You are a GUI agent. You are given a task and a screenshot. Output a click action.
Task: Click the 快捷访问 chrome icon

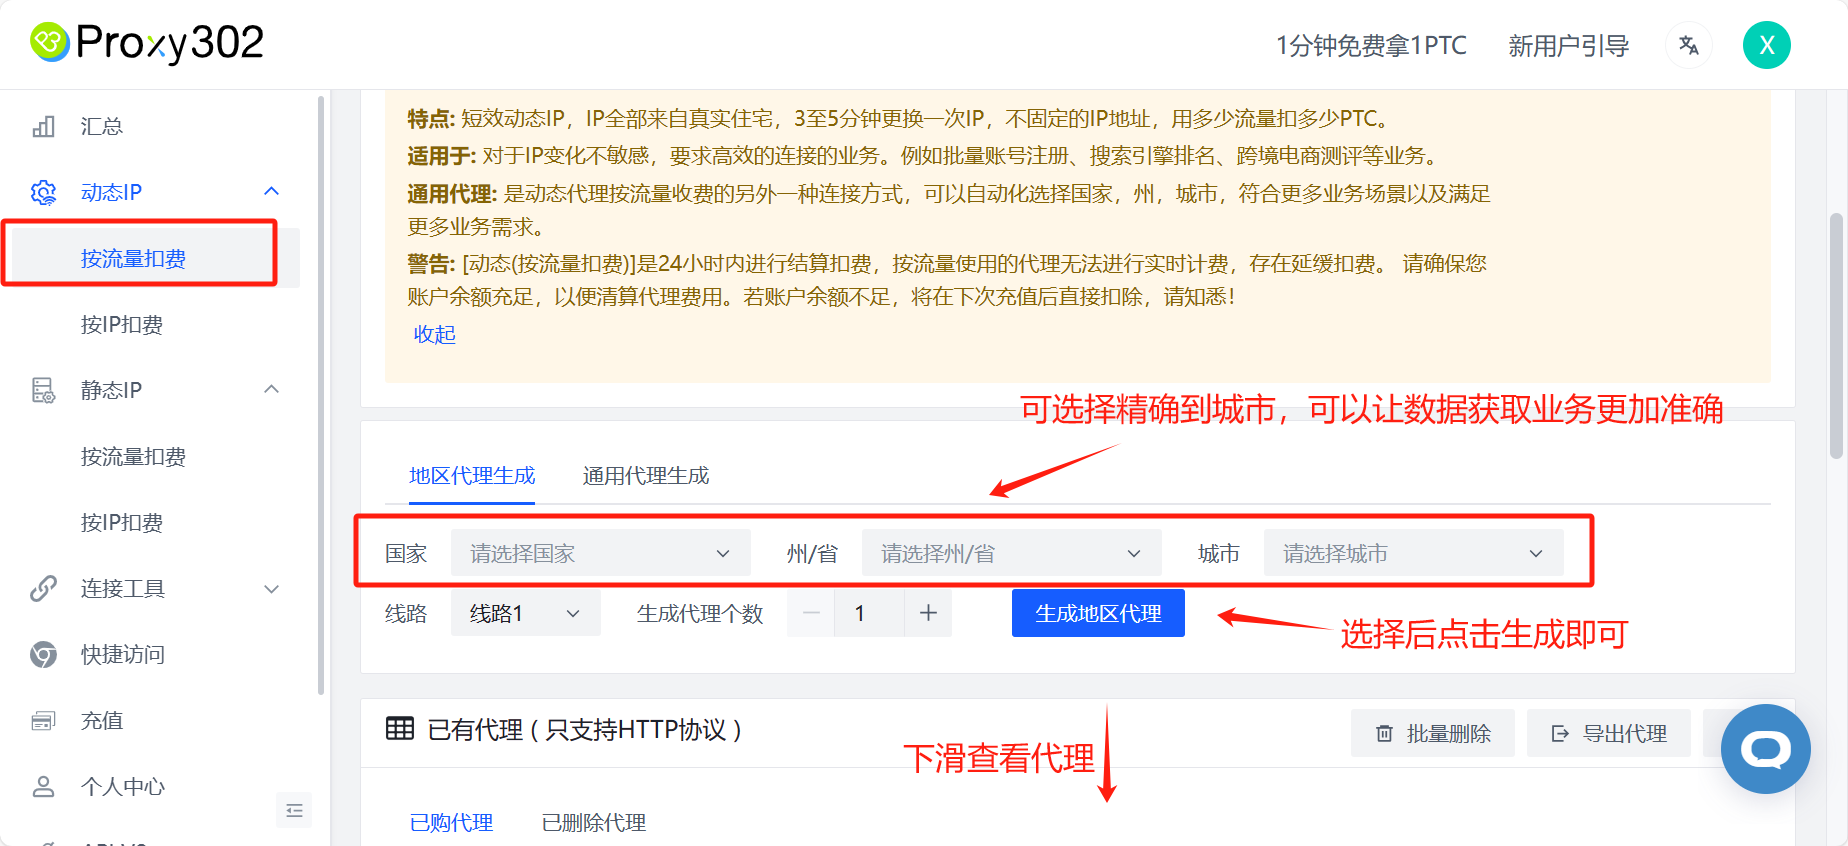click(x=43, y=654)
